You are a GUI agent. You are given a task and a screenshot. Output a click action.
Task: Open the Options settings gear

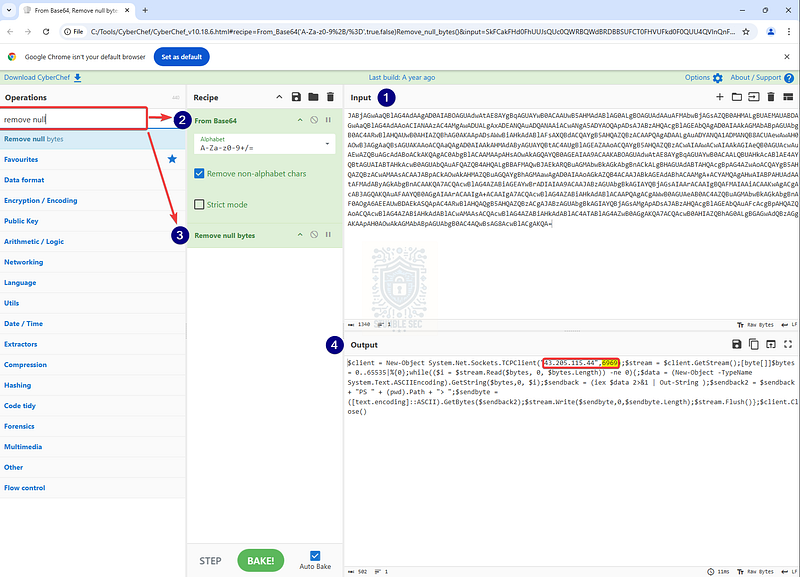[704, 78]
